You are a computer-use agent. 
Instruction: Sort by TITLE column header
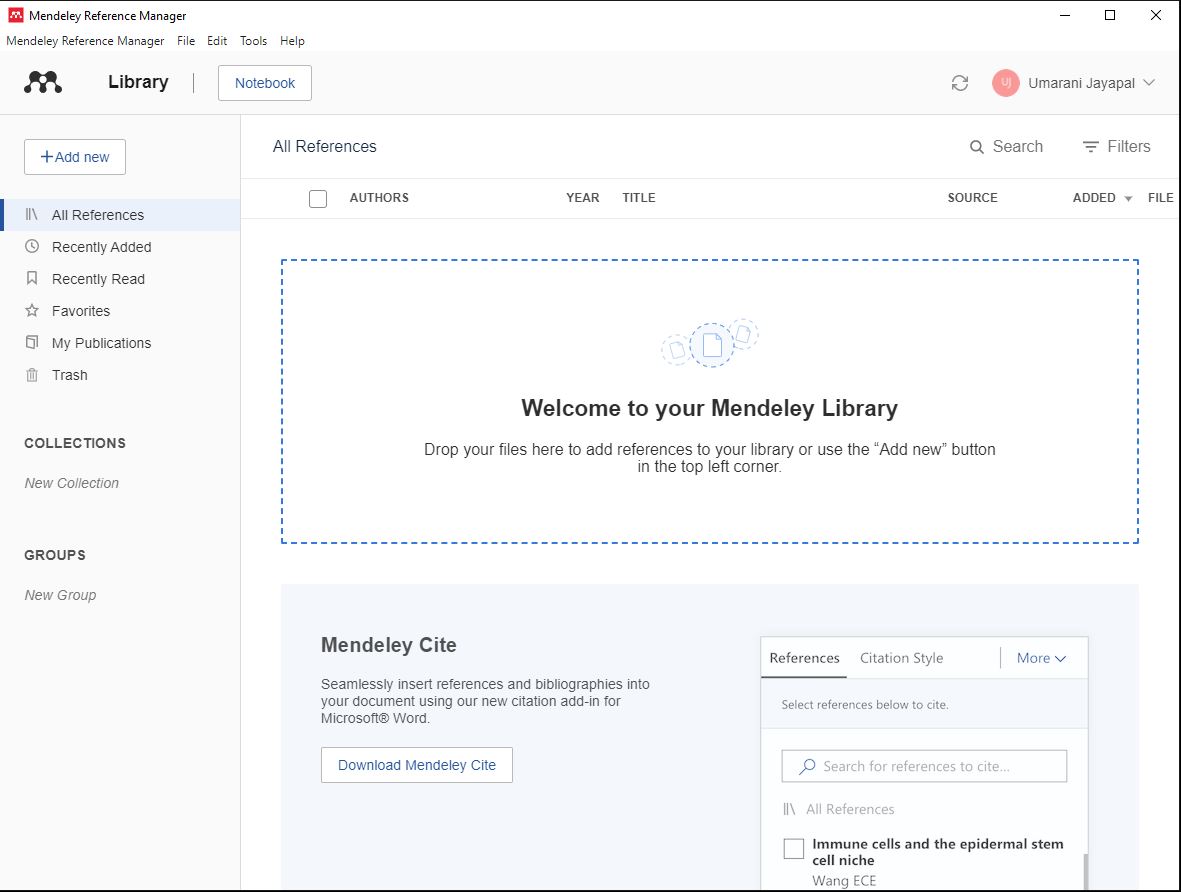coord(639,198)
